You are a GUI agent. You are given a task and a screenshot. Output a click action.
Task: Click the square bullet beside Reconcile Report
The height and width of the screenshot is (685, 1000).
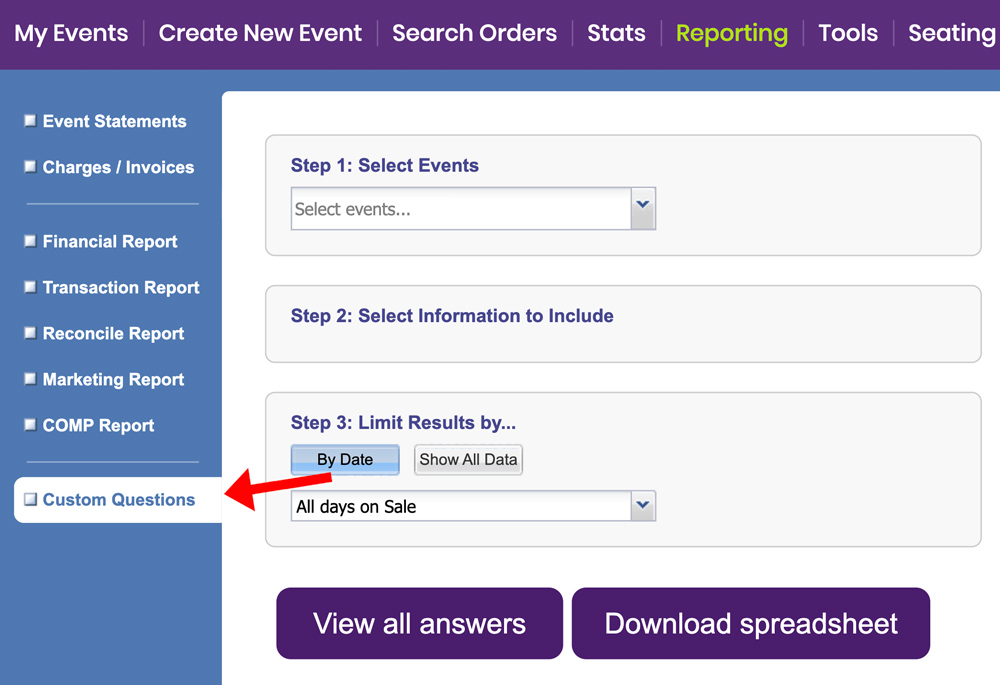click(x=30, y=333)
